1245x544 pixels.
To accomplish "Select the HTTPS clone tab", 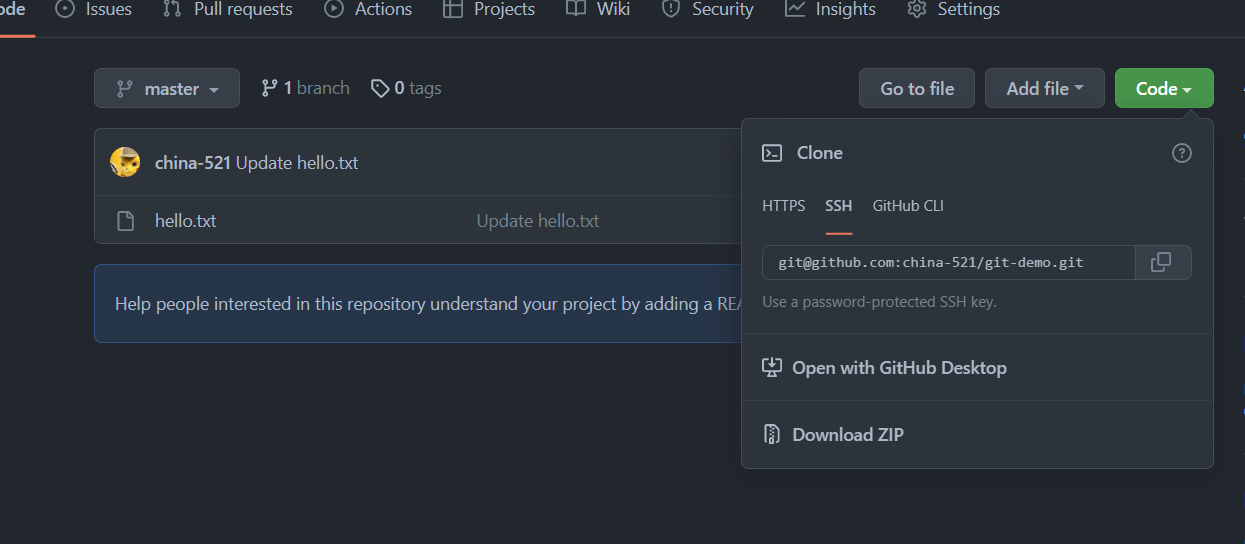I will pos(783,206).
